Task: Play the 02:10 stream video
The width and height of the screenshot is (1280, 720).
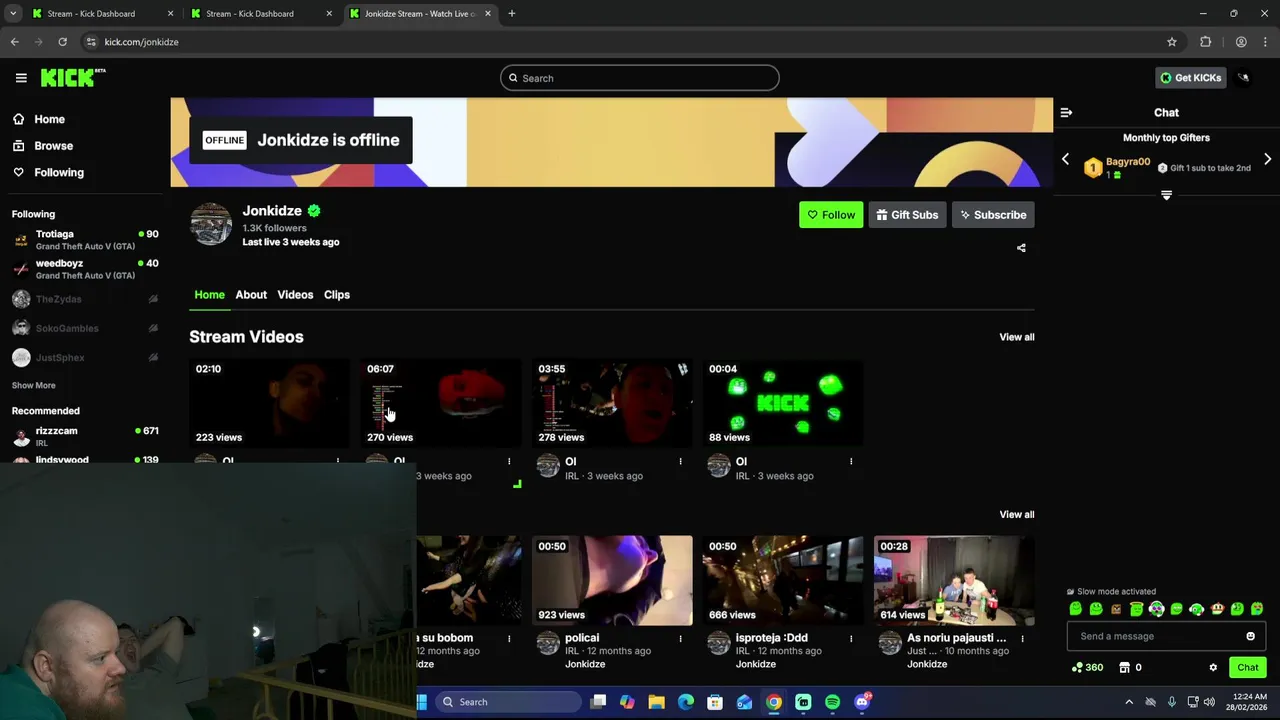Action: click(x=269, y=403)
